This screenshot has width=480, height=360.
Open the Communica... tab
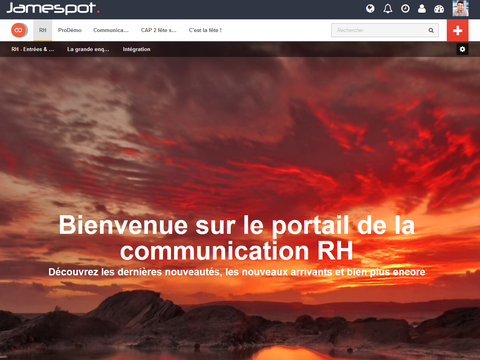111,30
